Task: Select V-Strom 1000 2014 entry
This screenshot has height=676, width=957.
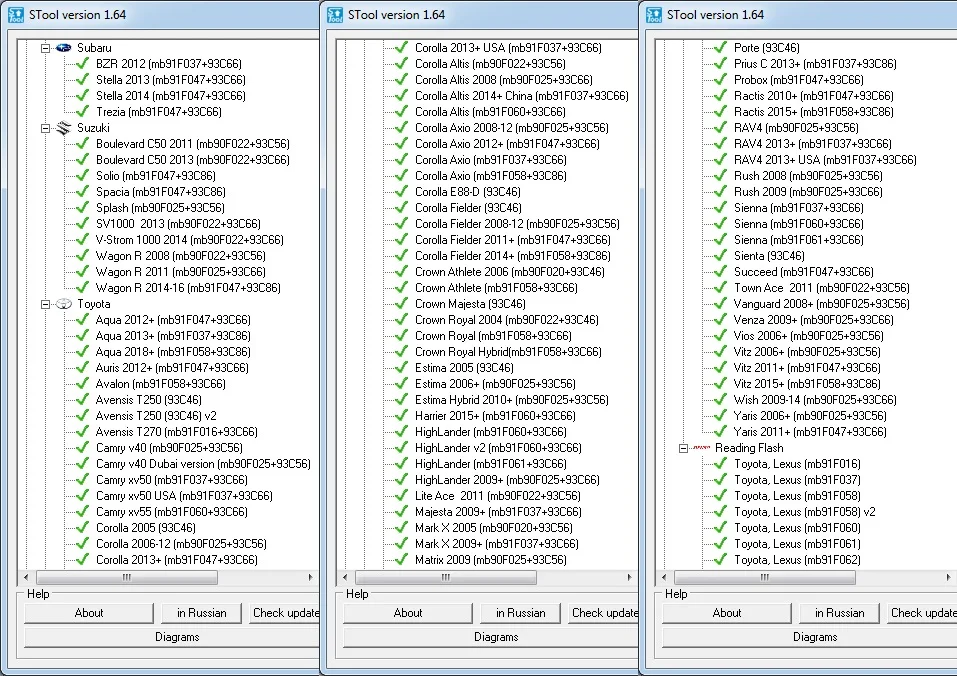Action: 189,240
